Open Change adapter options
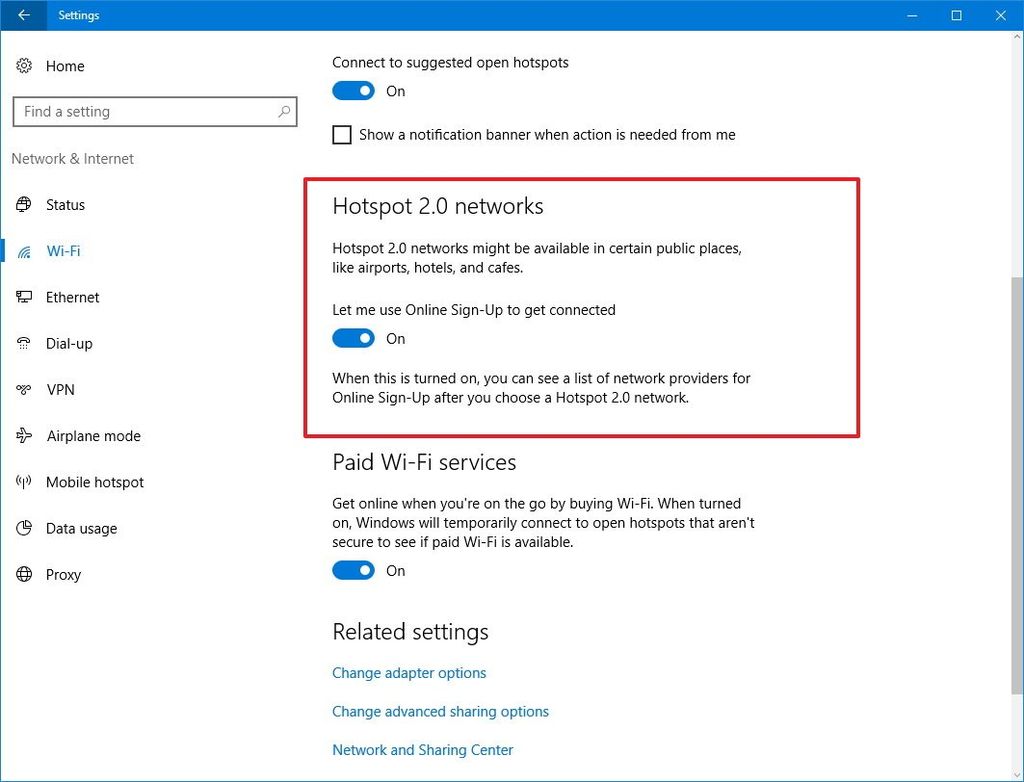The height and width of the screenshot is (782, 1024). (x=409, y=672)
